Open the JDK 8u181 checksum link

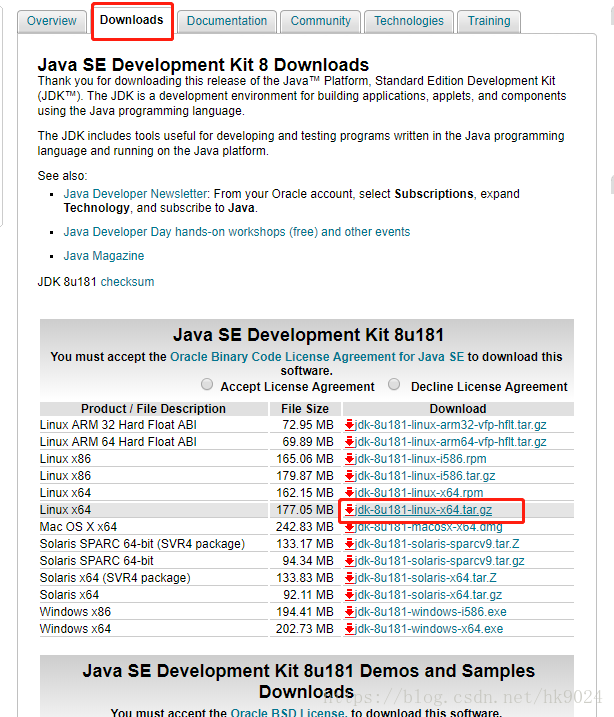128,282
